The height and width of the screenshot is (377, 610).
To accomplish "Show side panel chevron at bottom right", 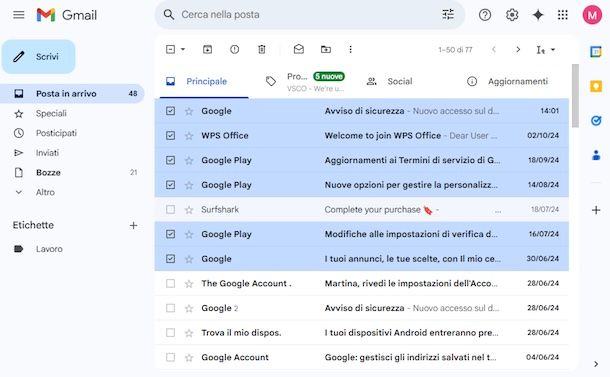I will [596, 364].
